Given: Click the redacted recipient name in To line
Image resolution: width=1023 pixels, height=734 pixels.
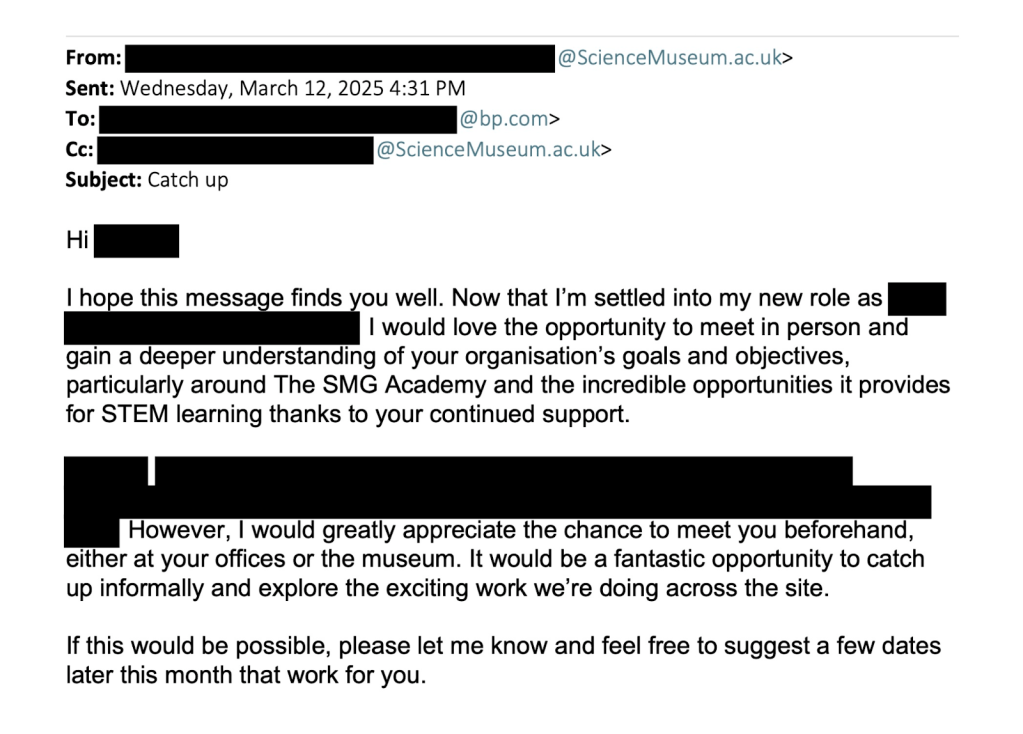Looking at the screenshot, I should (x=278, y=119).
